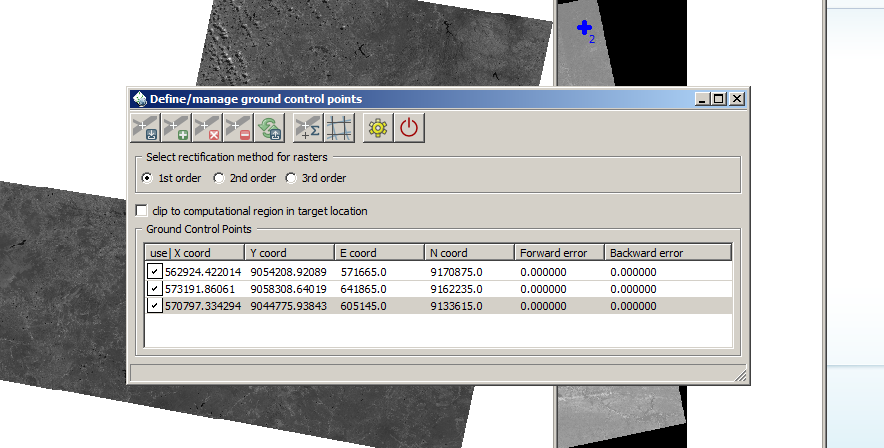884x448 pixels.
Task: Uncheck use box for row 562924.422014
Action: click(x=154, y=272)
